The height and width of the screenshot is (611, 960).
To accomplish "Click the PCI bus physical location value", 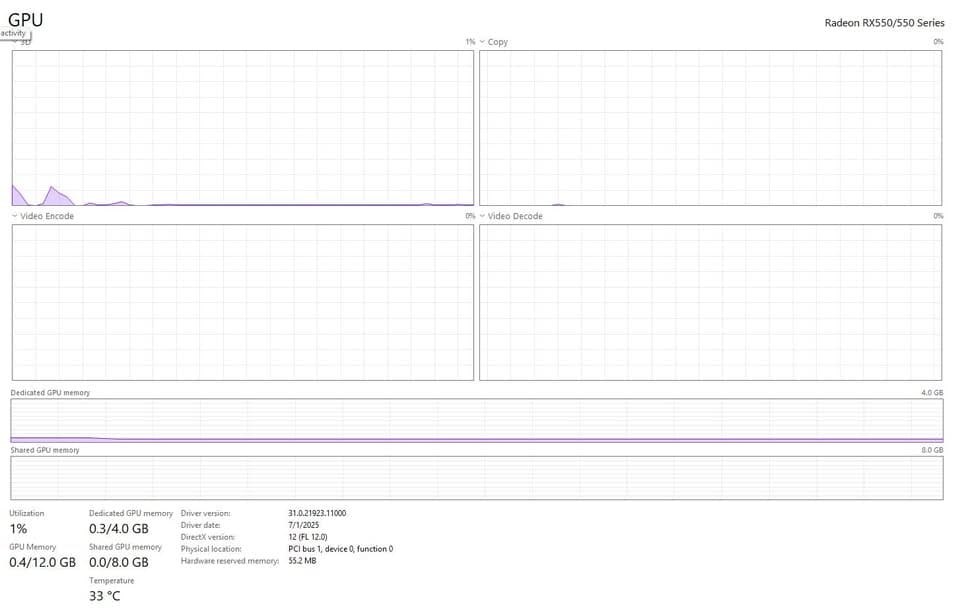I will point(340,549).
